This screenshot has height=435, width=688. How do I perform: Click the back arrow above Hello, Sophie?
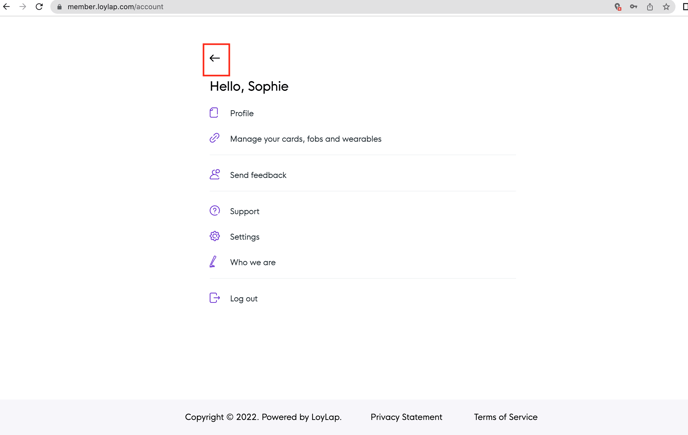[215, 58]
